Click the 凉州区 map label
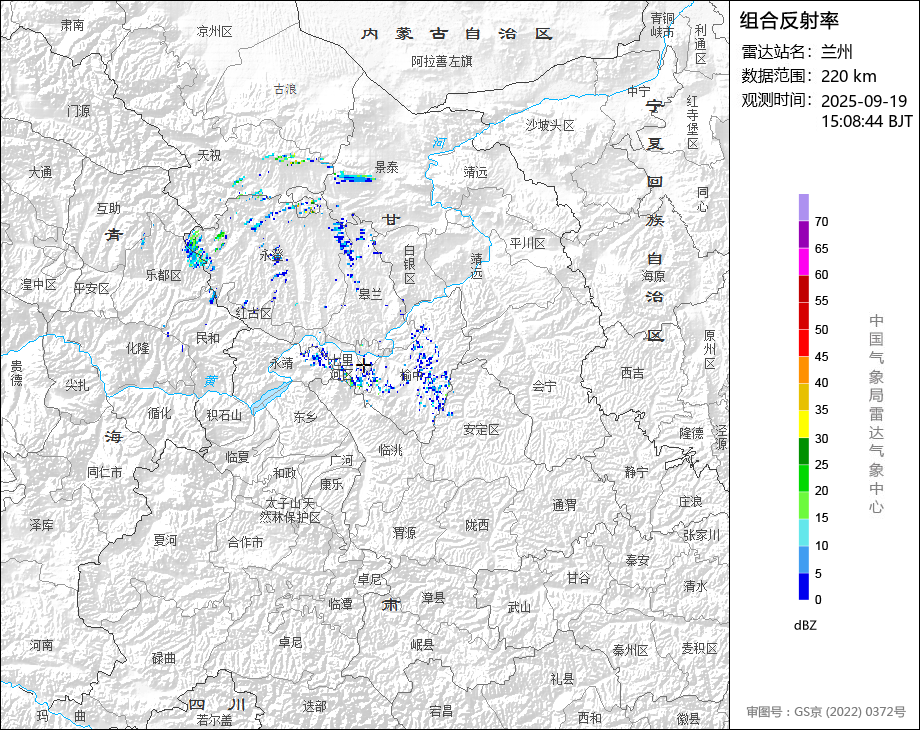Screen dimensions: 920x730 tap(215, 31)
